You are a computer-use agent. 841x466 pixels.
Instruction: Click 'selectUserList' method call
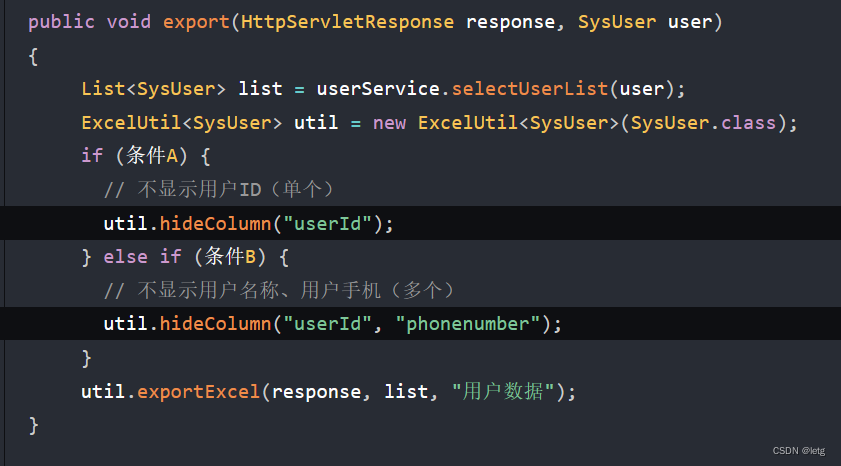point(529,89)
